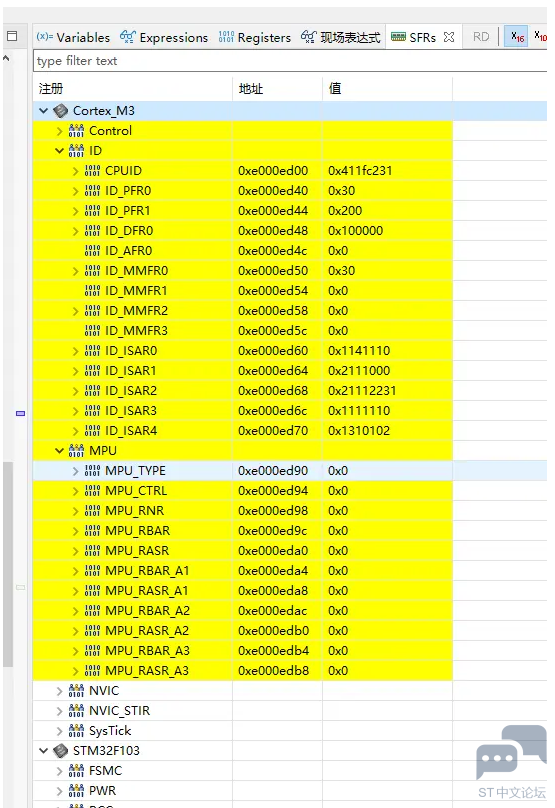Image resolution: width=555 pixels, height=808 pixels.
Task: Toggle hexadecimal X16 display format
Action: pos(517,37)
